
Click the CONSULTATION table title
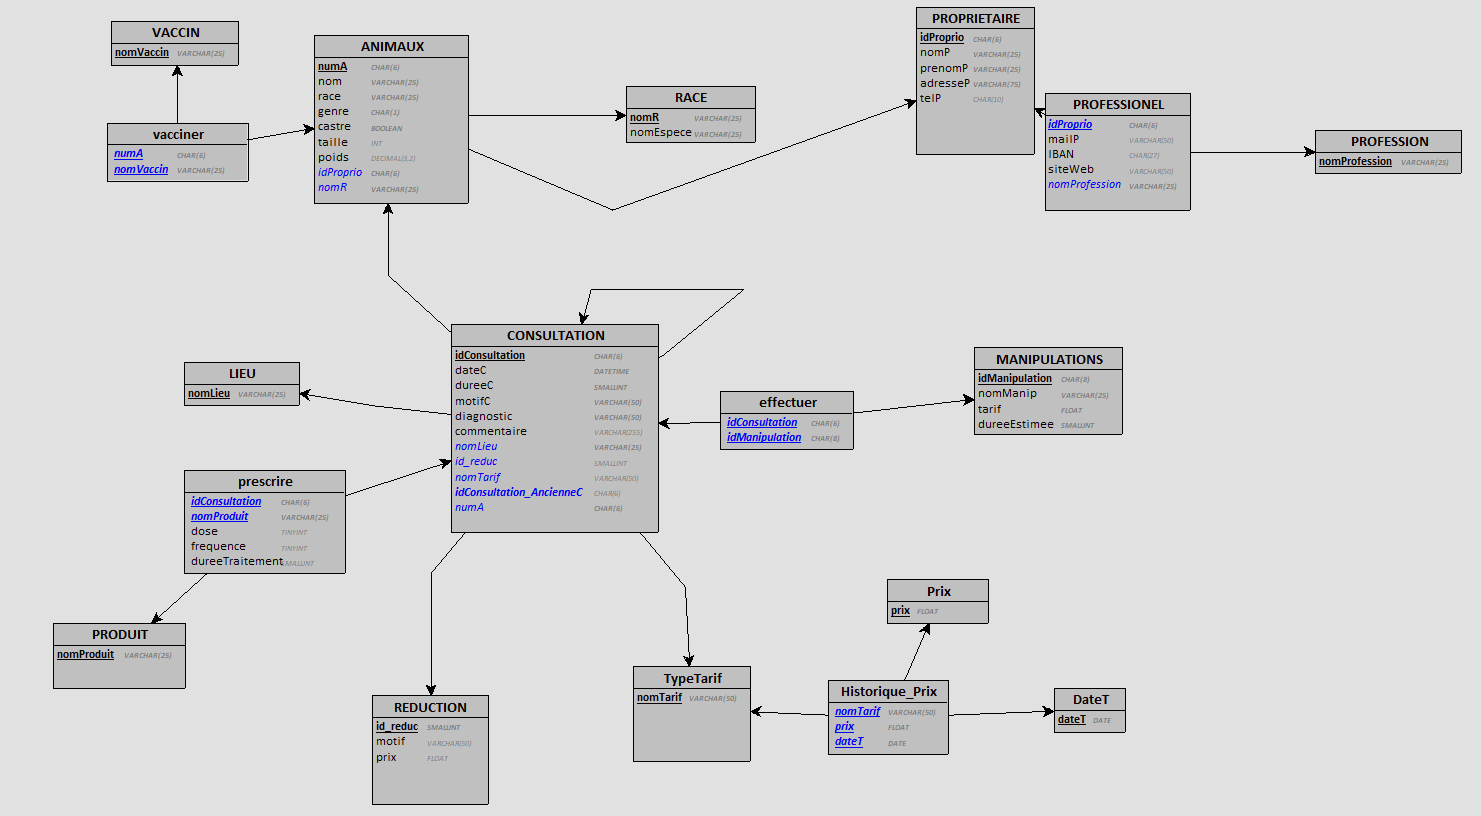pos(555,336)
